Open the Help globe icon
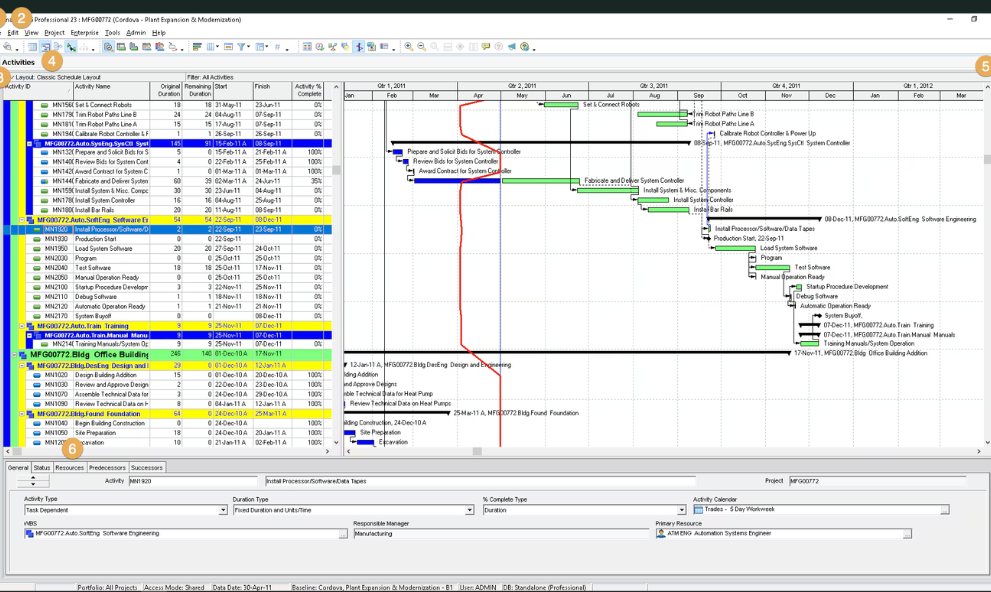The height and width of the screenshot is (592, 991). [x=525, y=47]
